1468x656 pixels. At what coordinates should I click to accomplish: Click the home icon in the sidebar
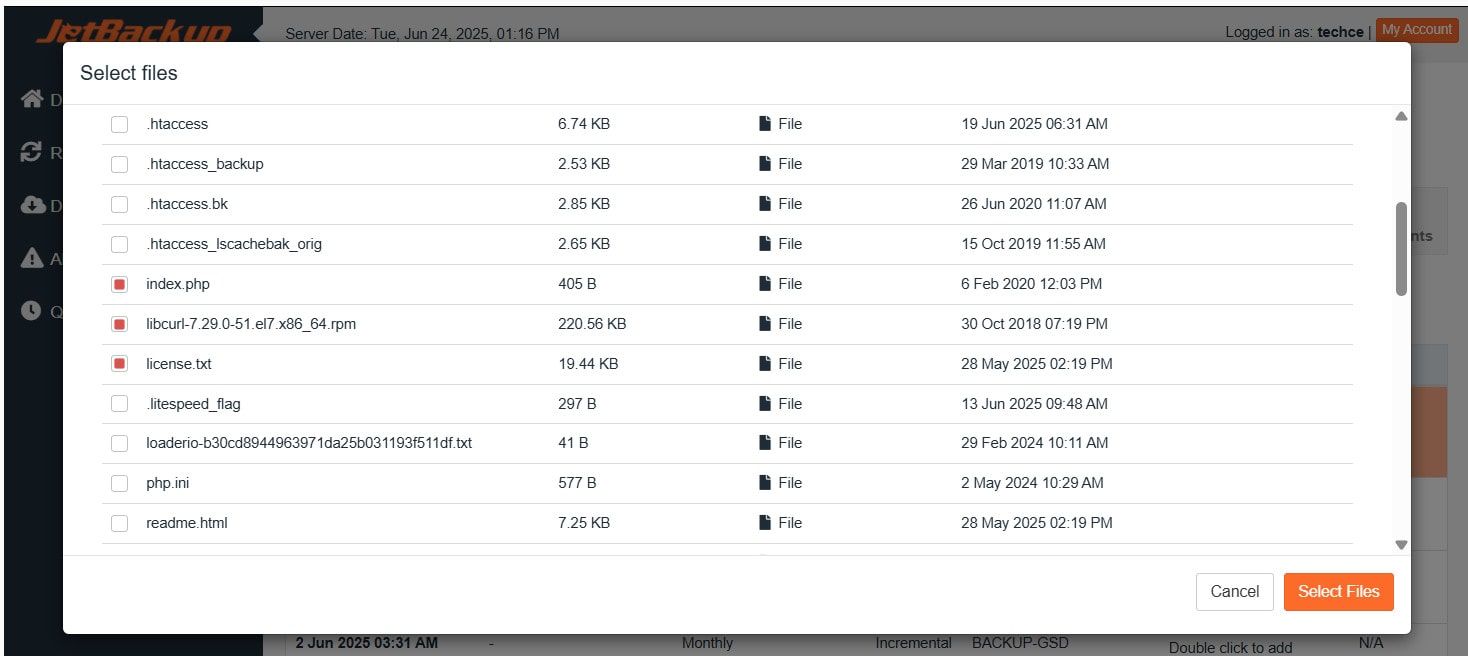pyautogui.click(x=32, y=98)
